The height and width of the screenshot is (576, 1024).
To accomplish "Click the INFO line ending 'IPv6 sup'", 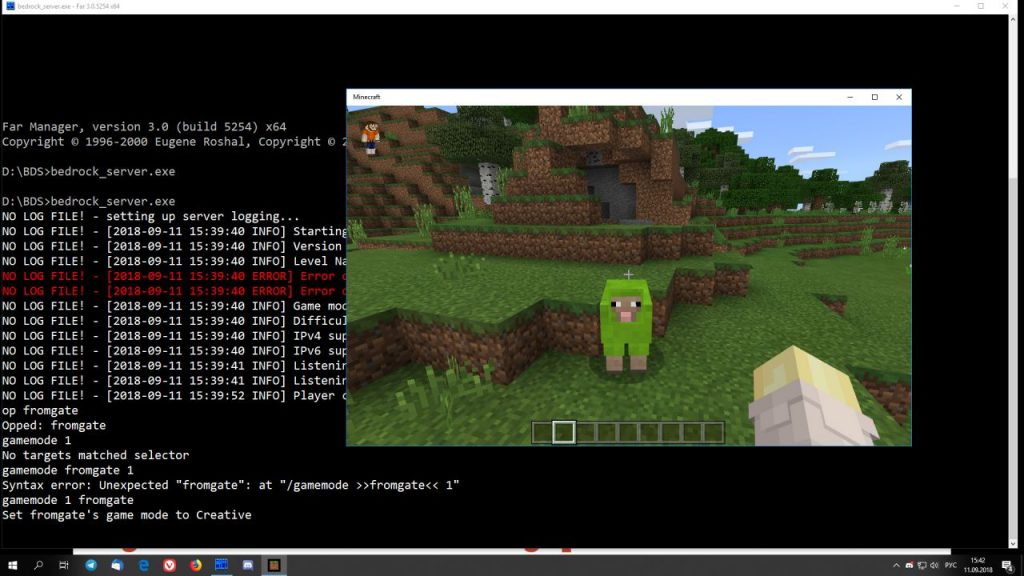I will [174, 351].
